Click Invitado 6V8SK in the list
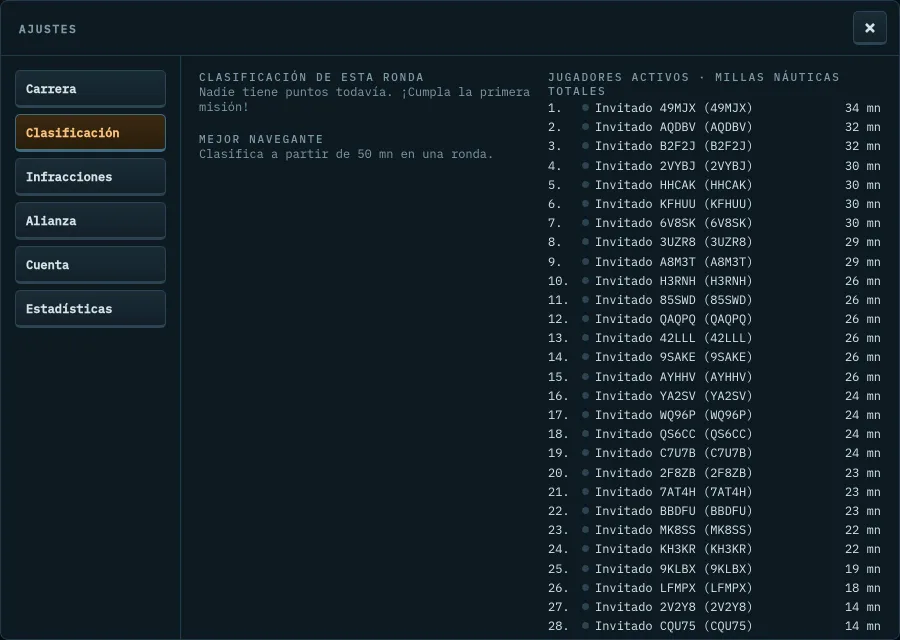The width and height of the screenshot is (900, 640). [x=714, y=223]
